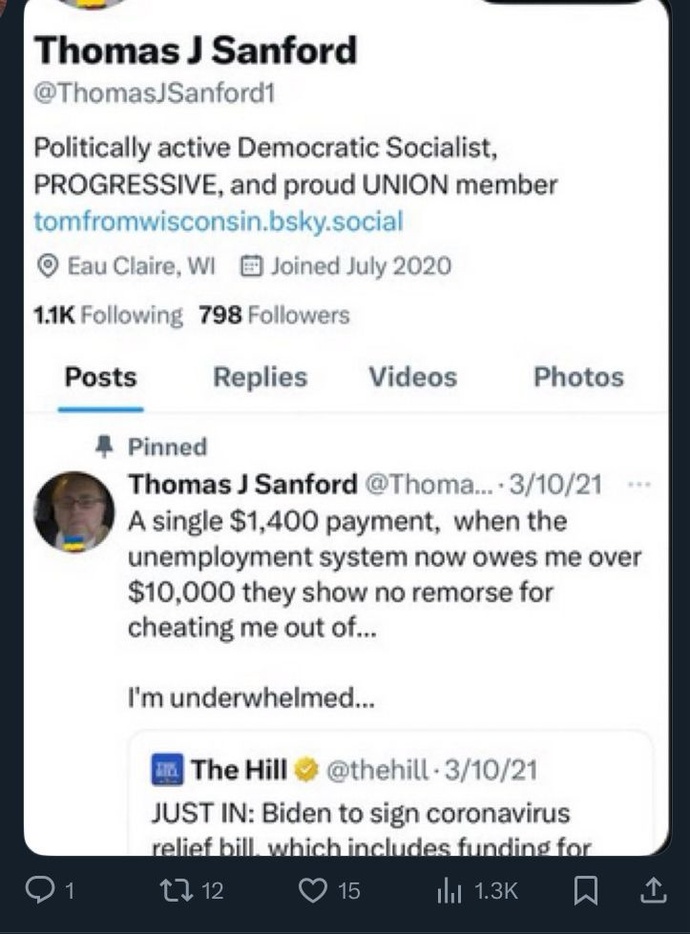Tap the repost arrows icon

point(177,891)
